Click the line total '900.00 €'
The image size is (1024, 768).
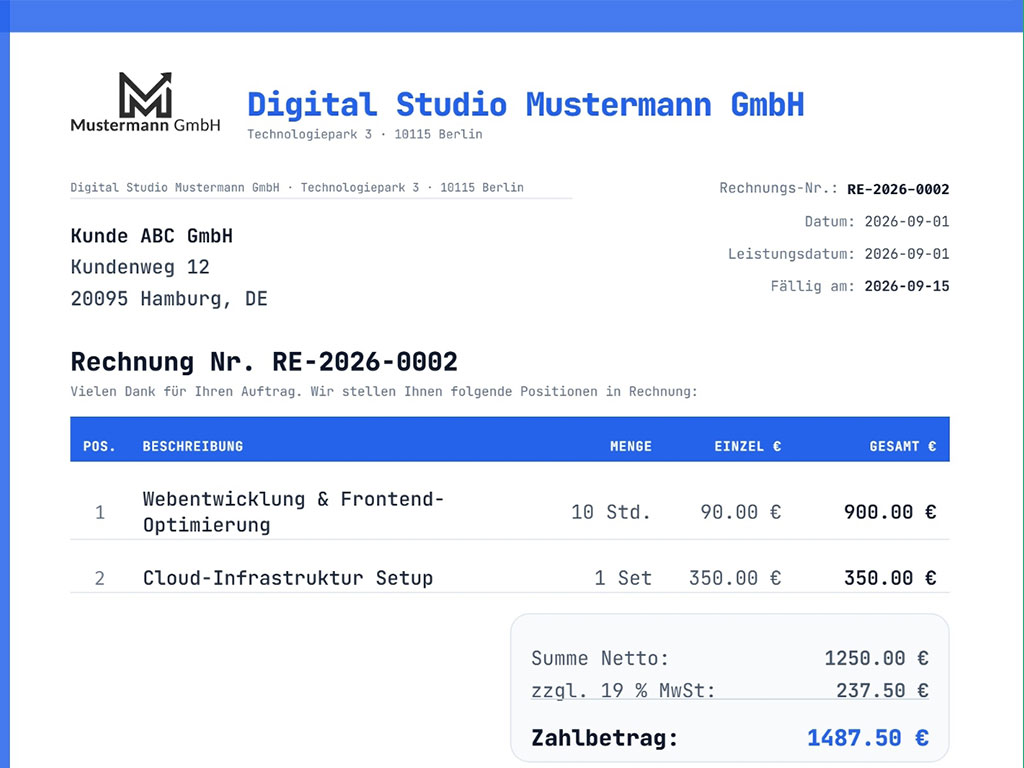pos(890,512)
